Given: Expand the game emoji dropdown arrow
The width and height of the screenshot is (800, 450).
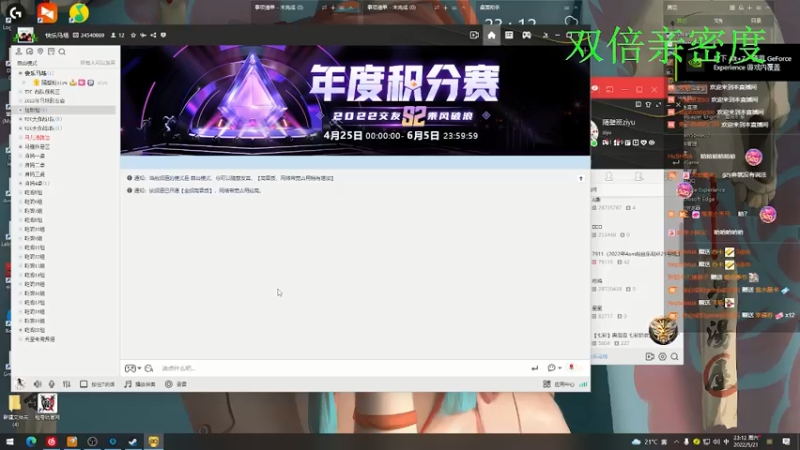Looking at the screenshot, I should pos(139,368).
